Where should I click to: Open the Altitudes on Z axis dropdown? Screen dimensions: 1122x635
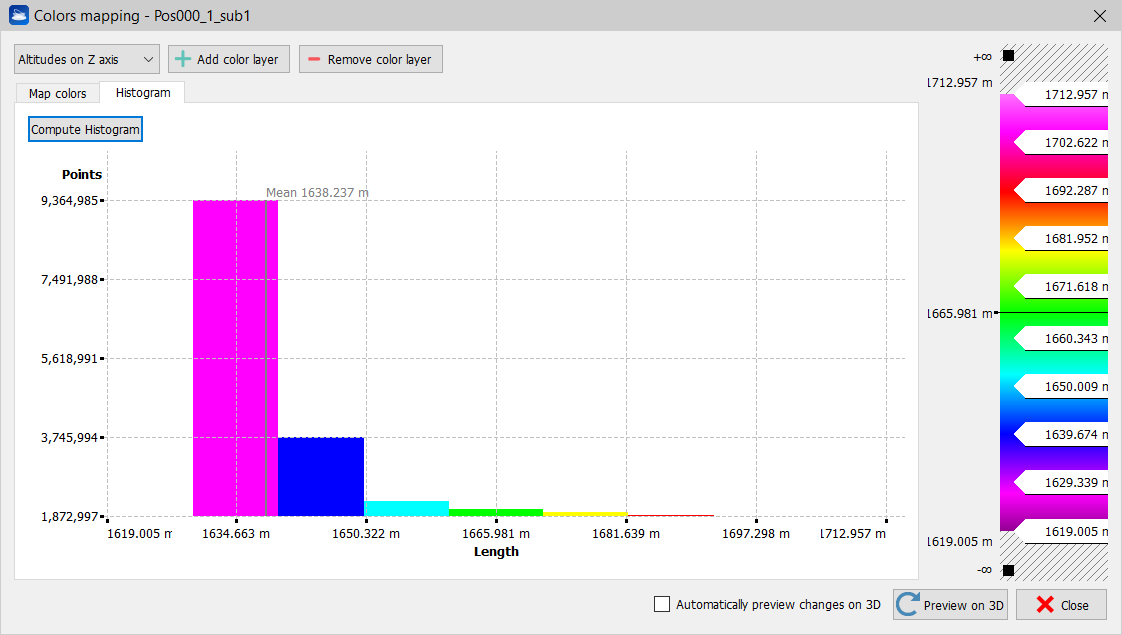87,60
